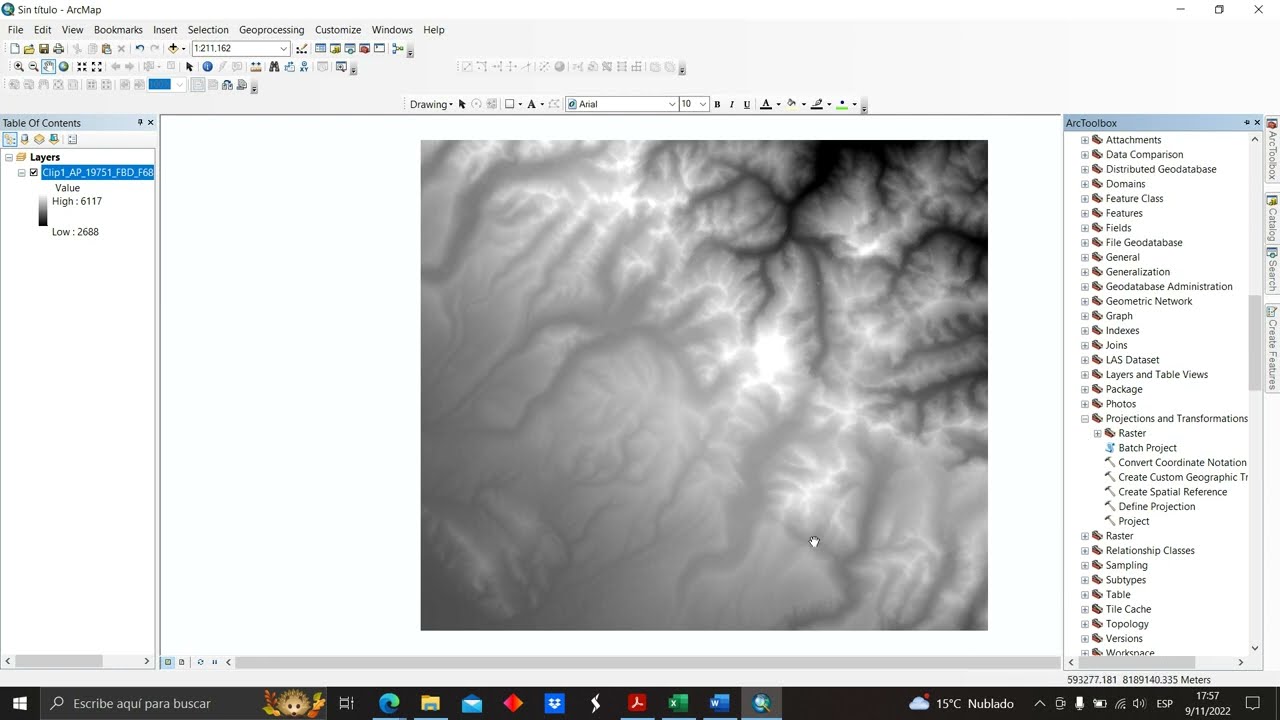Open the Bookmarks menu
Image resolution: width=1280 pixels, height=720 pixels.
tap(118, 30)
